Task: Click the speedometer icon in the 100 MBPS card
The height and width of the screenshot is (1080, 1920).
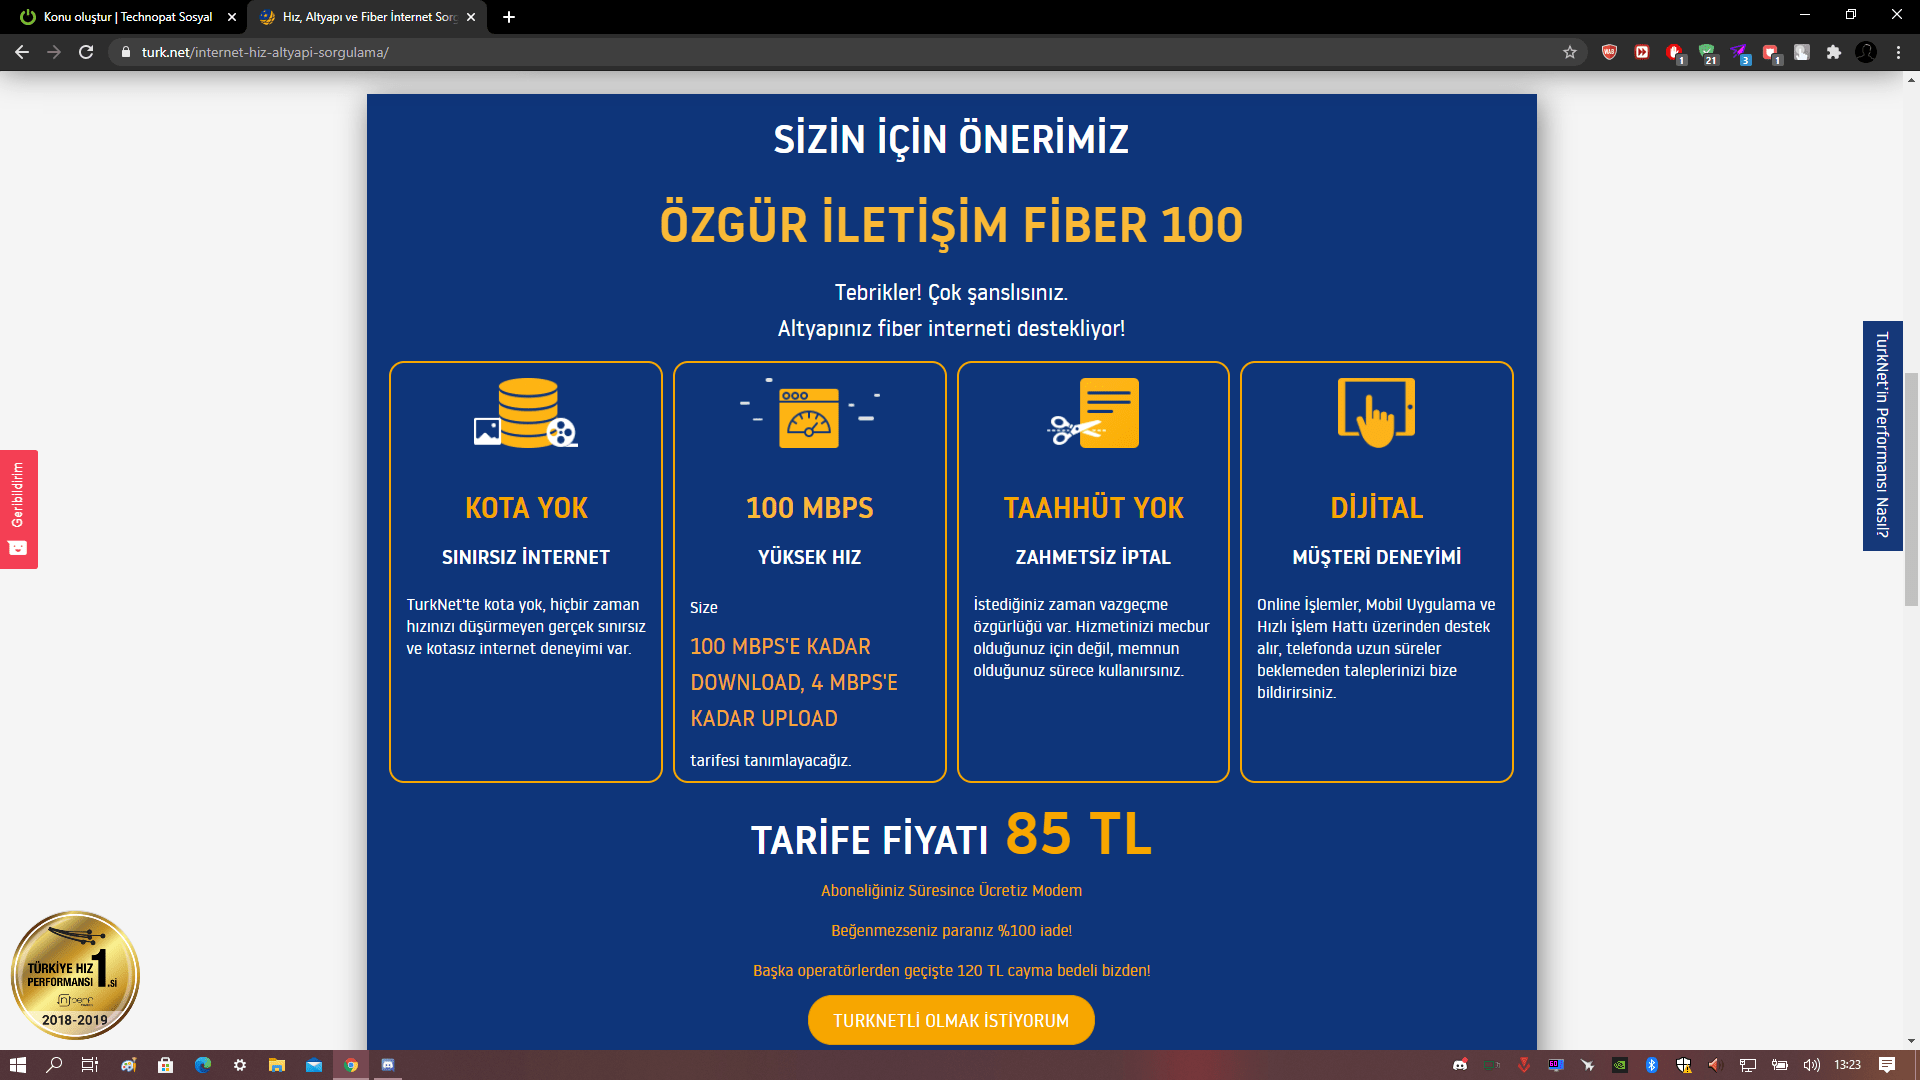Action: [x=809, y=416]
